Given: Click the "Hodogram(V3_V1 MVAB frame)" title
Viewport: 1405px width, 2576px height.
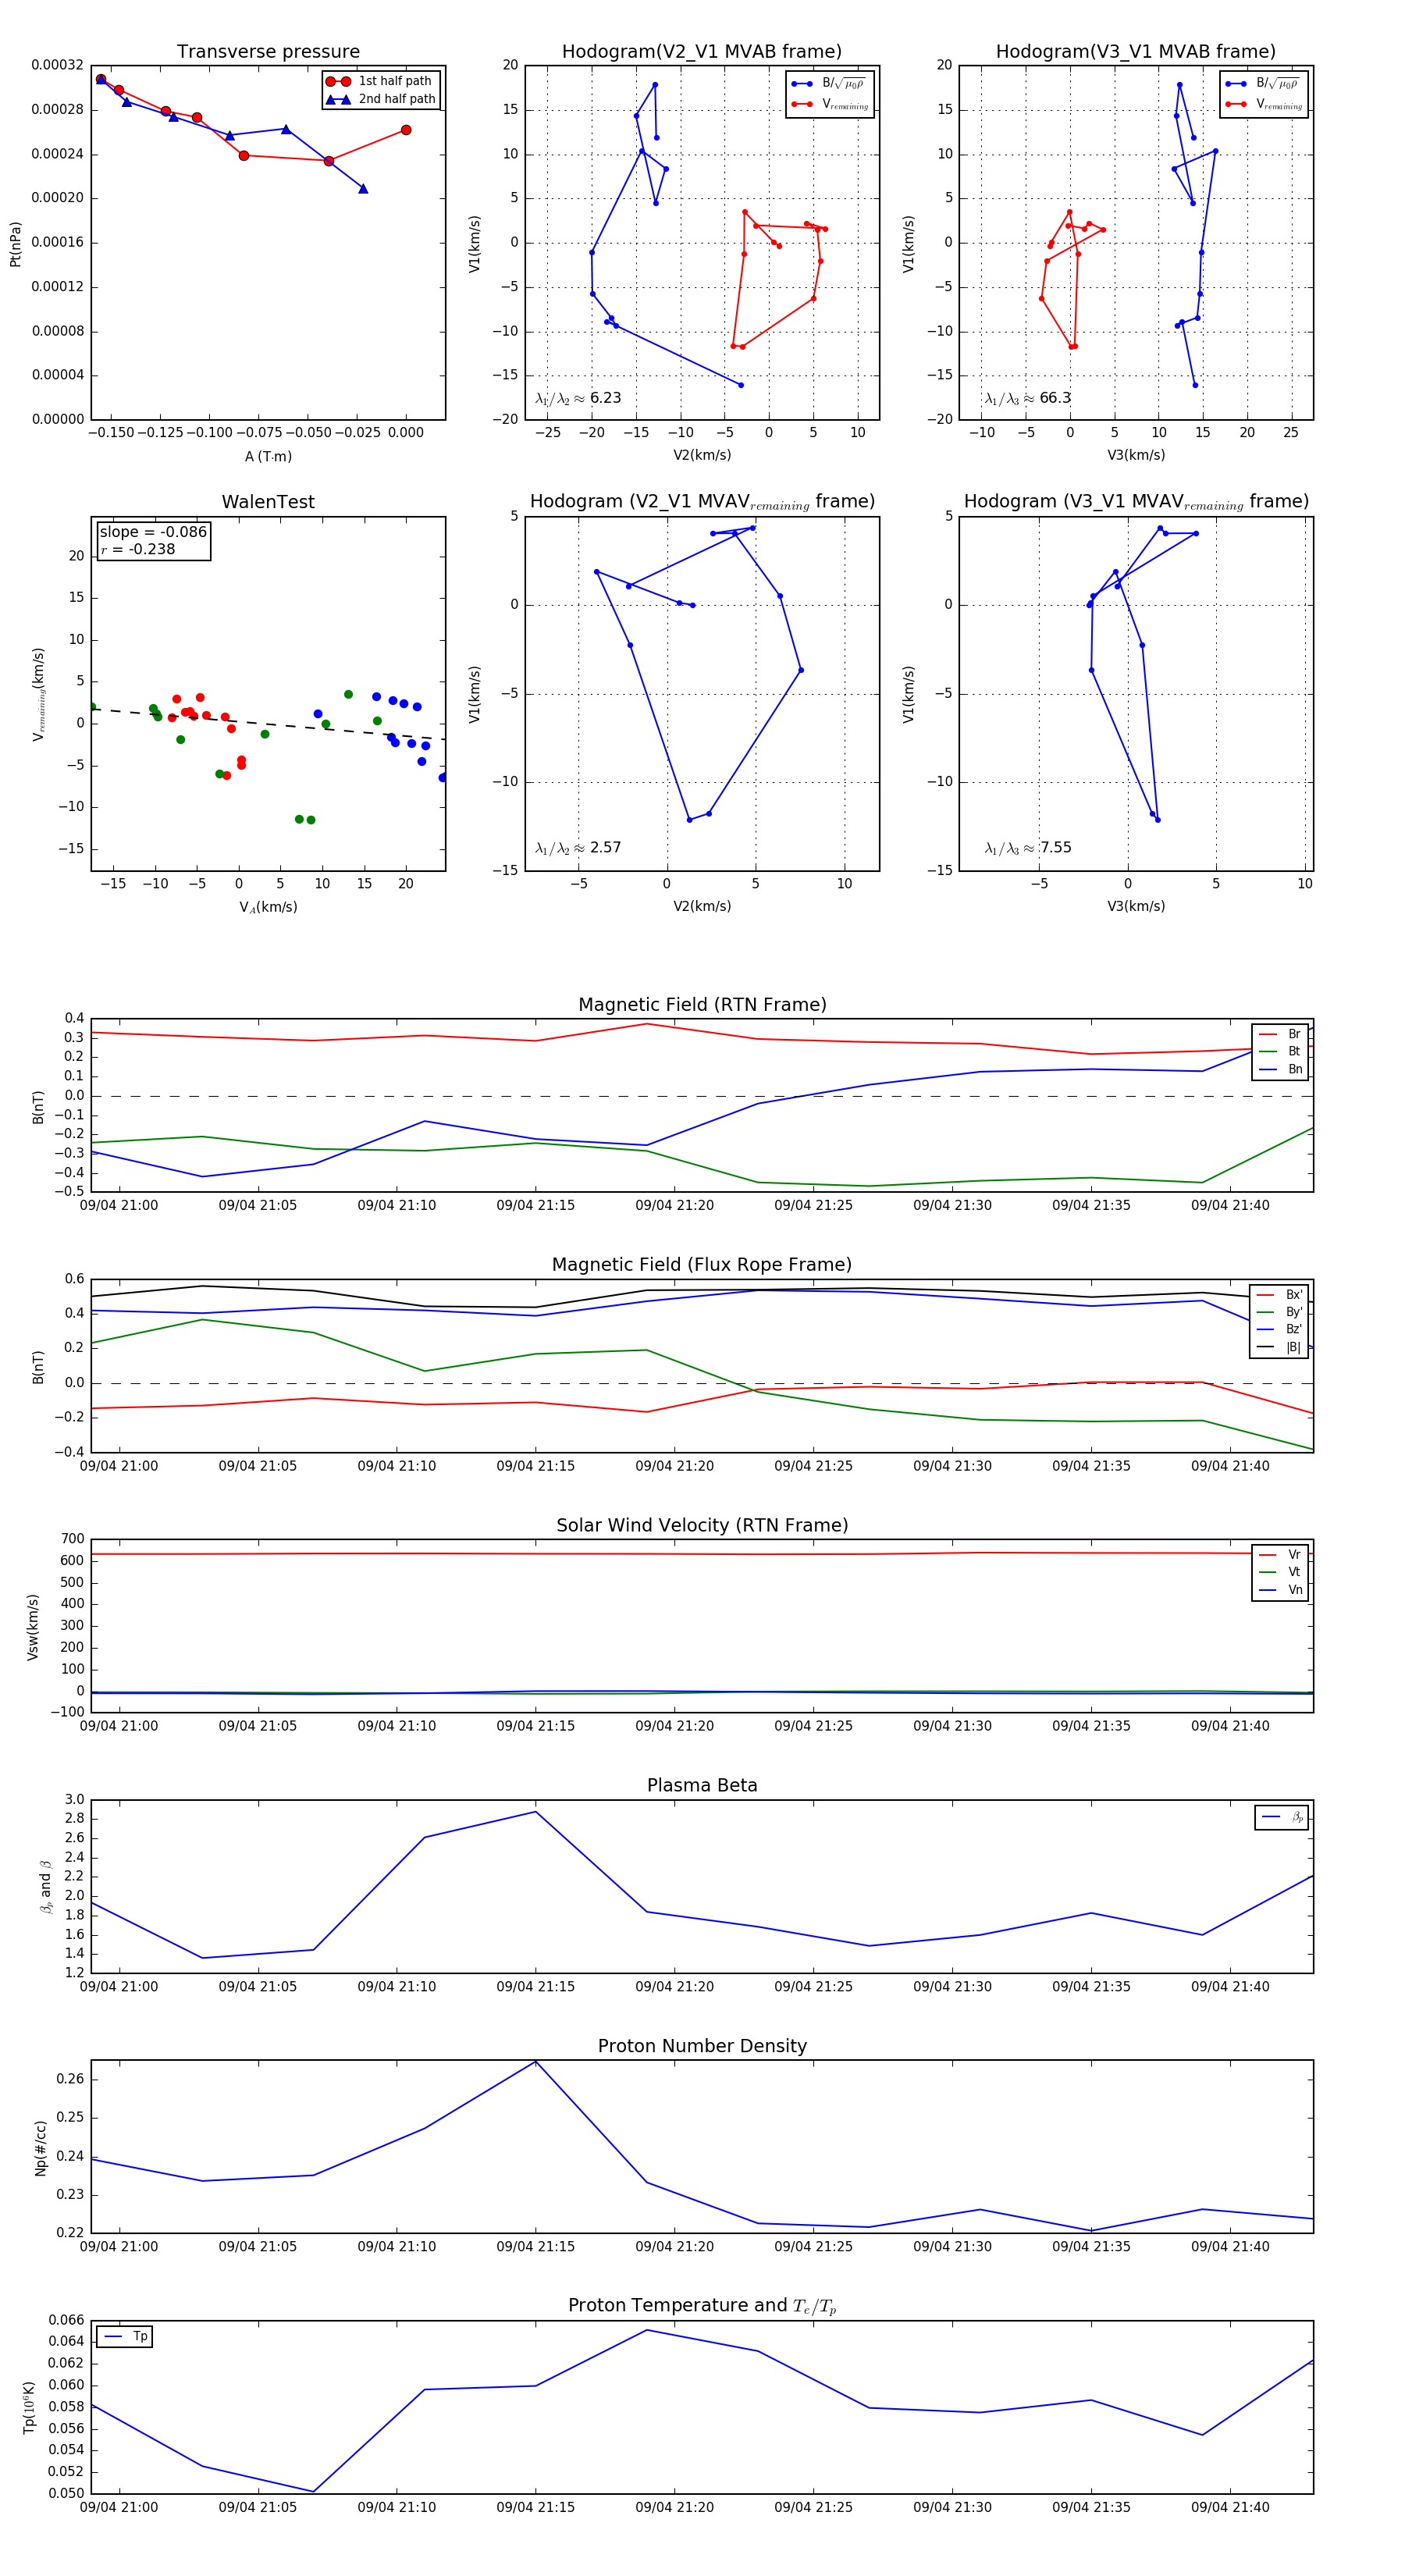Looking at the screenshot, I should [1136, 52].
